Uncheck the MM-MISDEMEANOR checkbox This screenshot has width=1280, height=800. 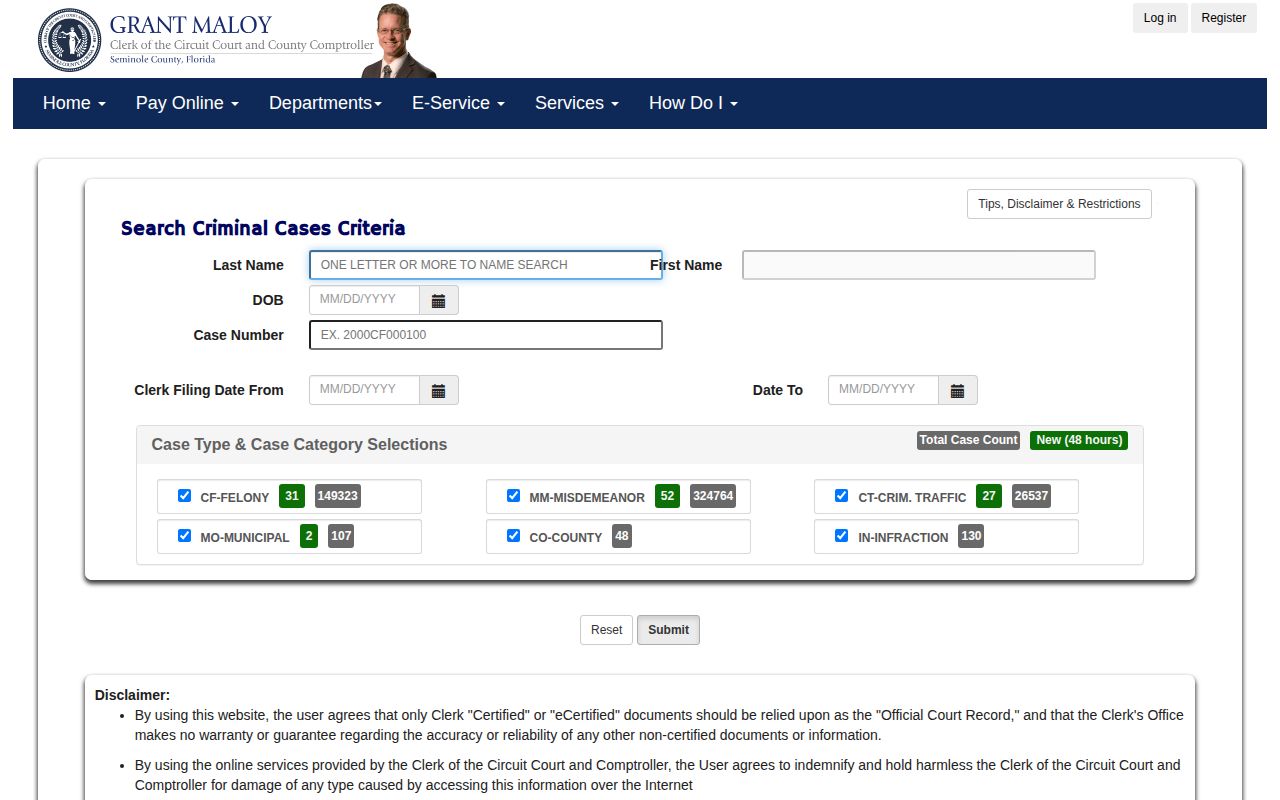click(513, 495)
